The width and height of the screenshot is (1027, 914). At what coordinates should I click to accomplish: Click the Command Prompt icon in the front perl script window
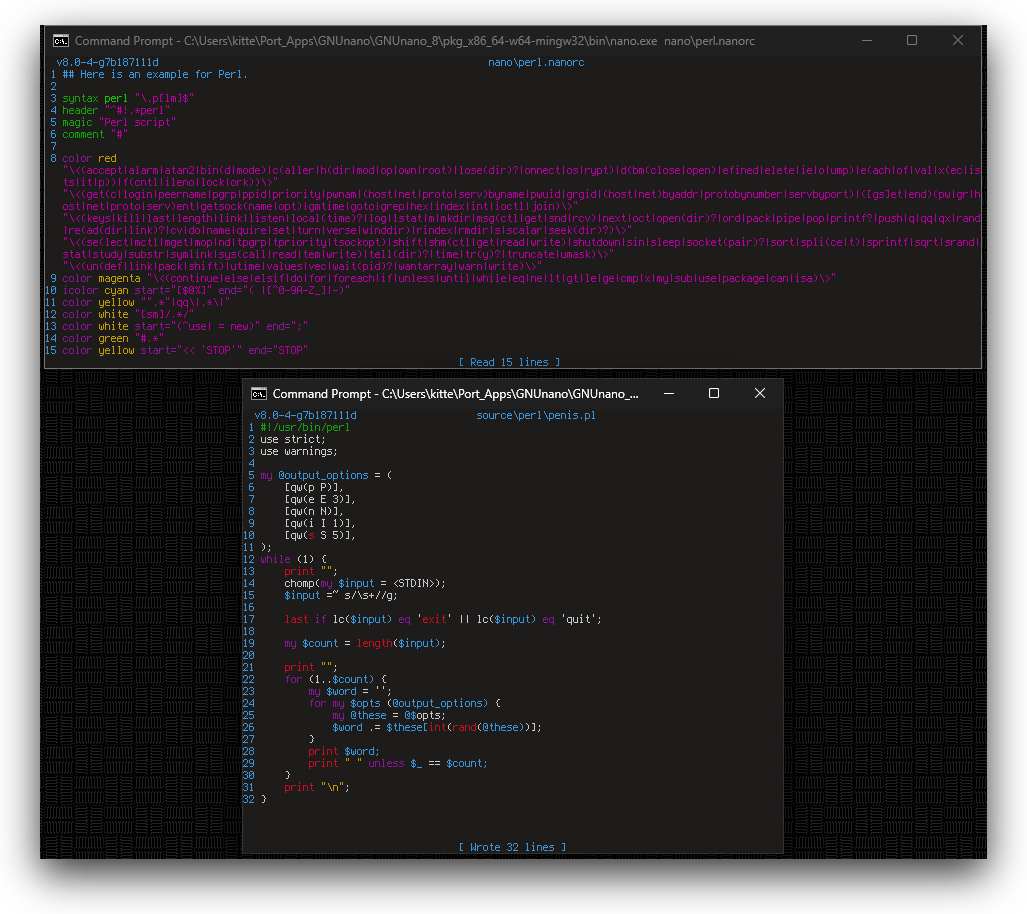tap(259, 394)
